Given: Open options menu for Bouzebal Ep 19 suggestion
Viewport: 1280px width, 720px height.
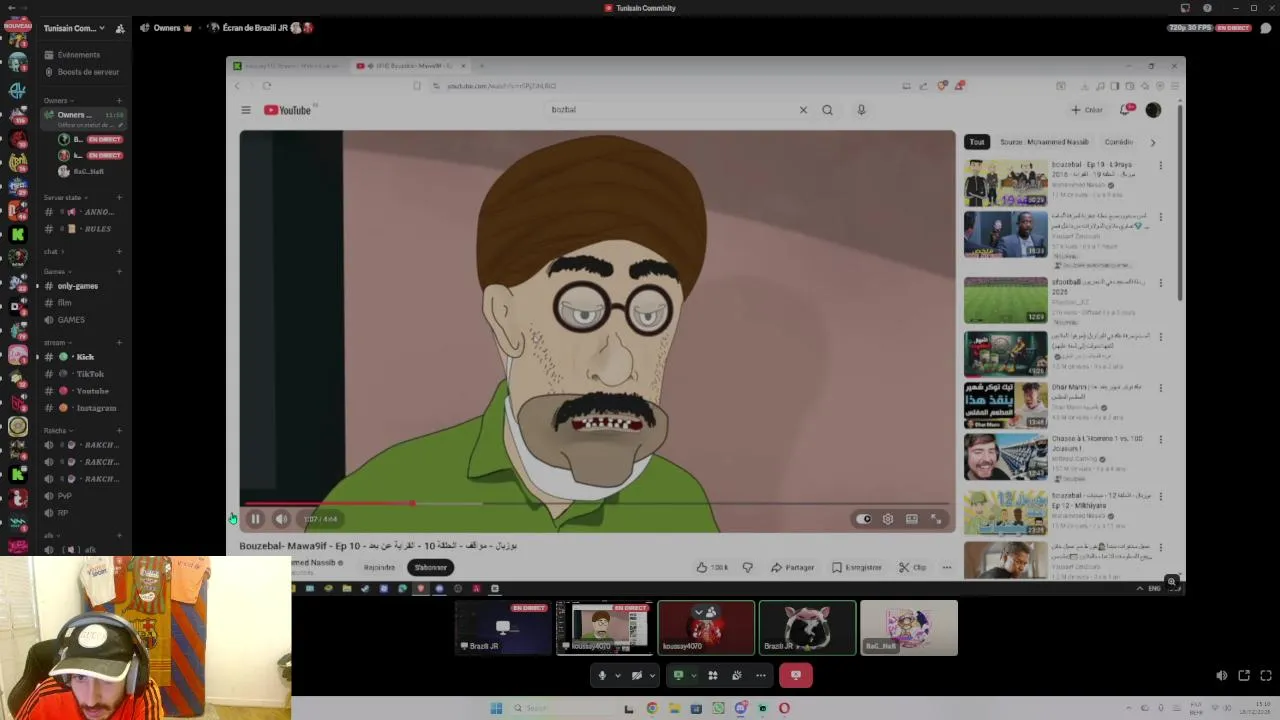Looking at the screenshot, I should 1160,165.
